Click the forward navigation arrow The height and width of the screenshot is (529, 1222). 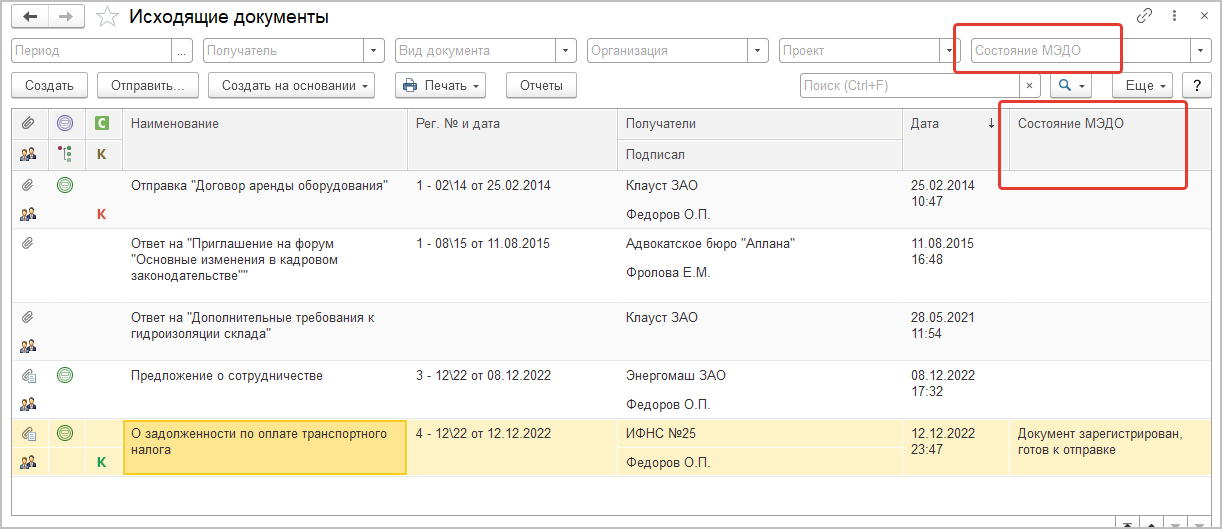click(66, 17)
